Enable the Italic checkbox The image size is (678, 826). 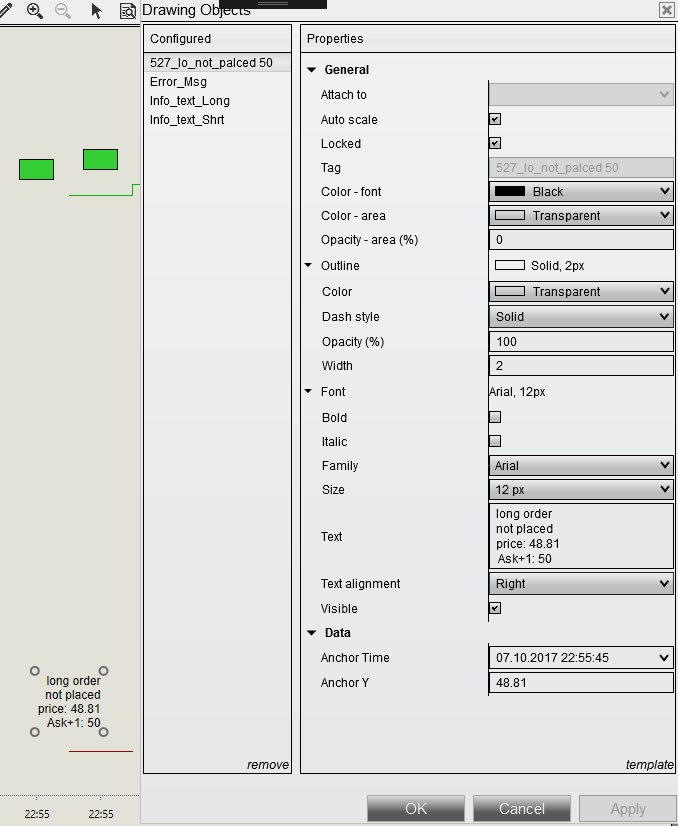[x=495, y=441]
